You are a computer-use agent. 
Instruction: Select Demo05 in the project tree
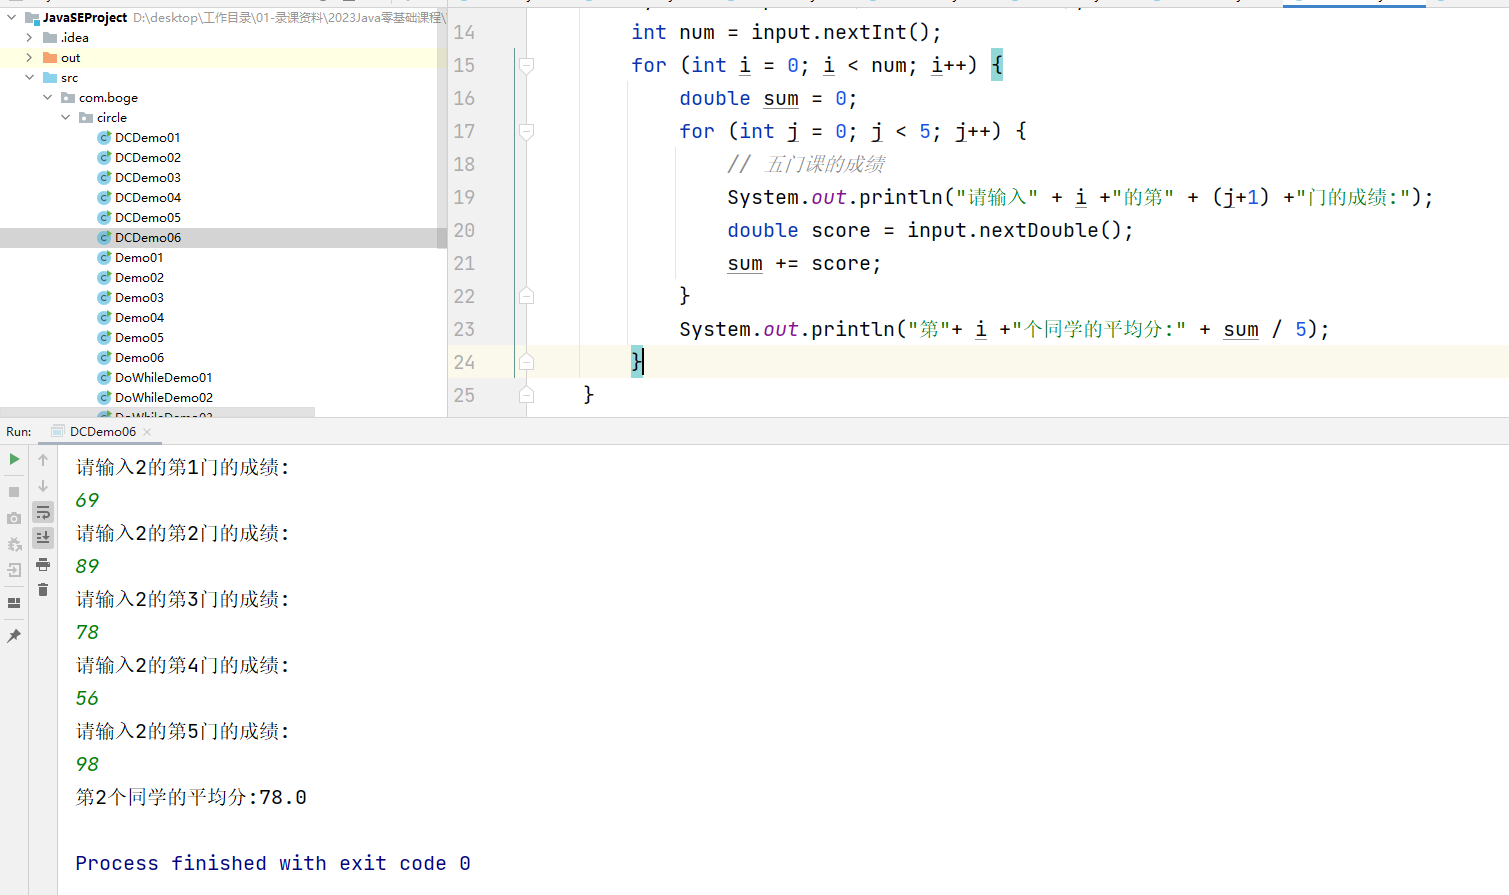click(139, 337)
